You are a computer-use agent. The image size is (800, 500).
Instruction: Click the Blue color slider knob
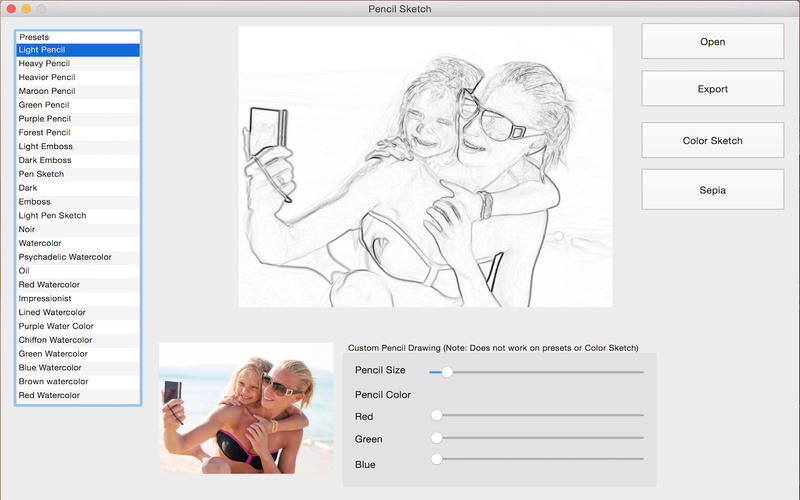point(436,459)
